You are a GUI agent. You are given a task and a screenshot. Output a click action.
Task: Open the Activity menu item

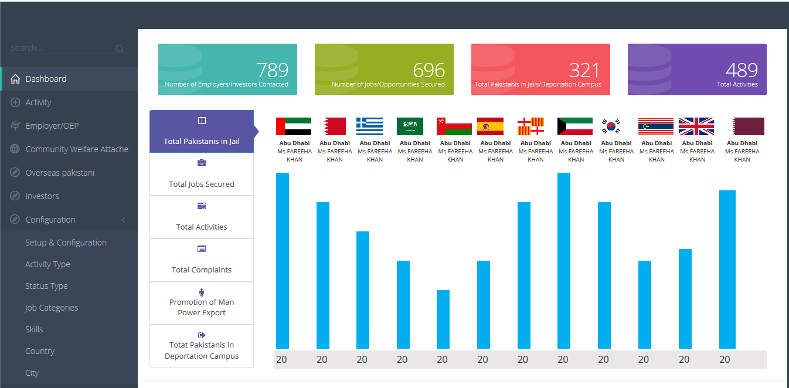[69, 102]
